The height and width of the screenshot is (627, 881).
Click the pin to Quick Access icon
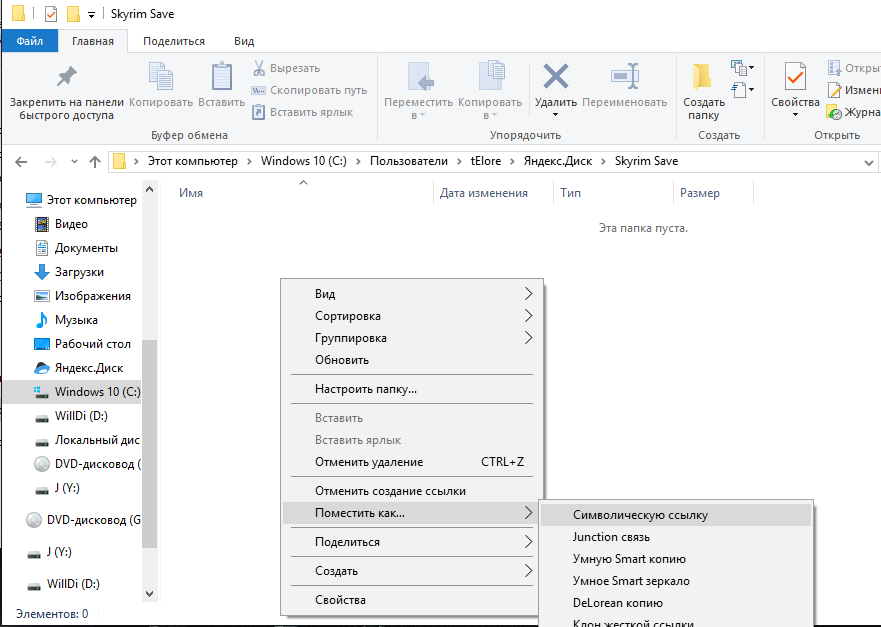[x=67, y=77]
